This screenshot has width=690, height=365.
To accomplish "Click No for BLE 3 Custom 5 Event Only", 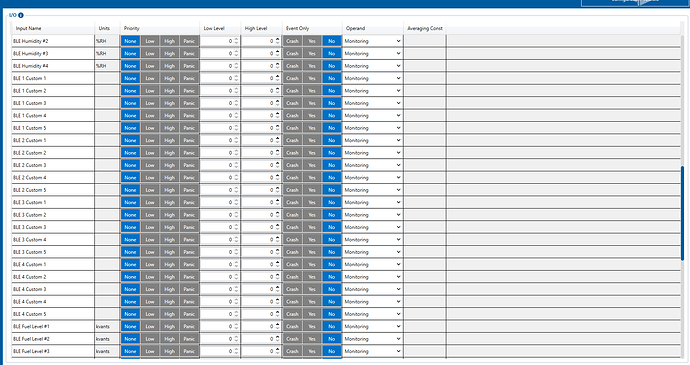I will tap(332, 252).
